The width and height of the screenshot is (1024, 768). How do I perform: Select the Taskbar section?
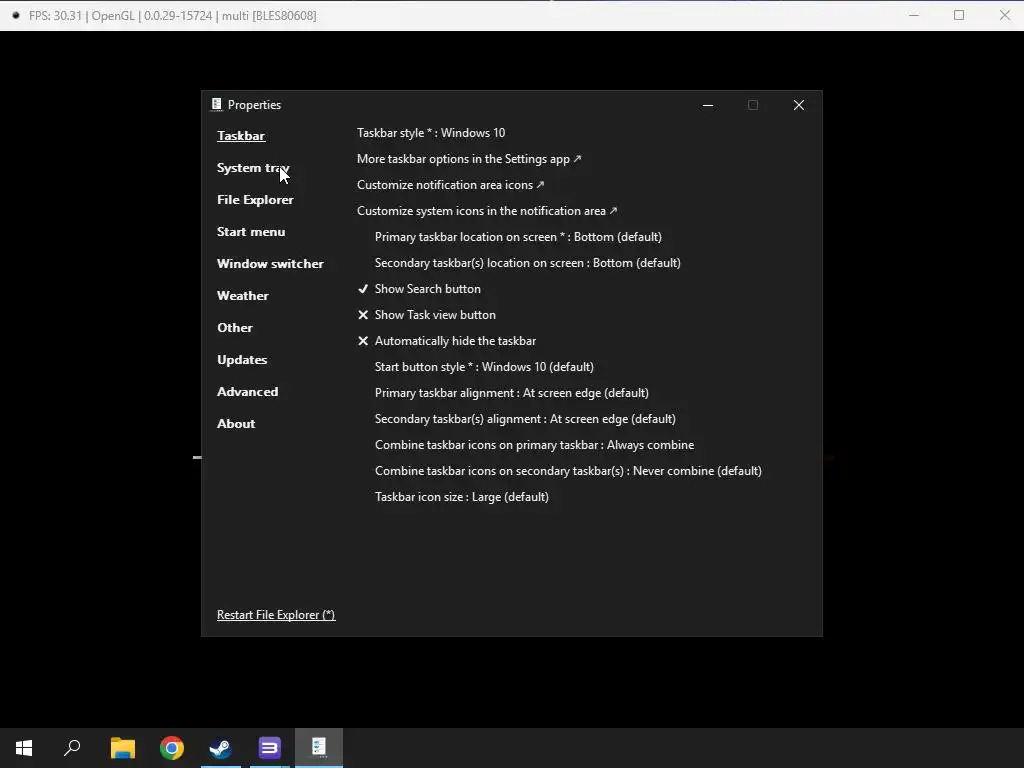[241, 136]
